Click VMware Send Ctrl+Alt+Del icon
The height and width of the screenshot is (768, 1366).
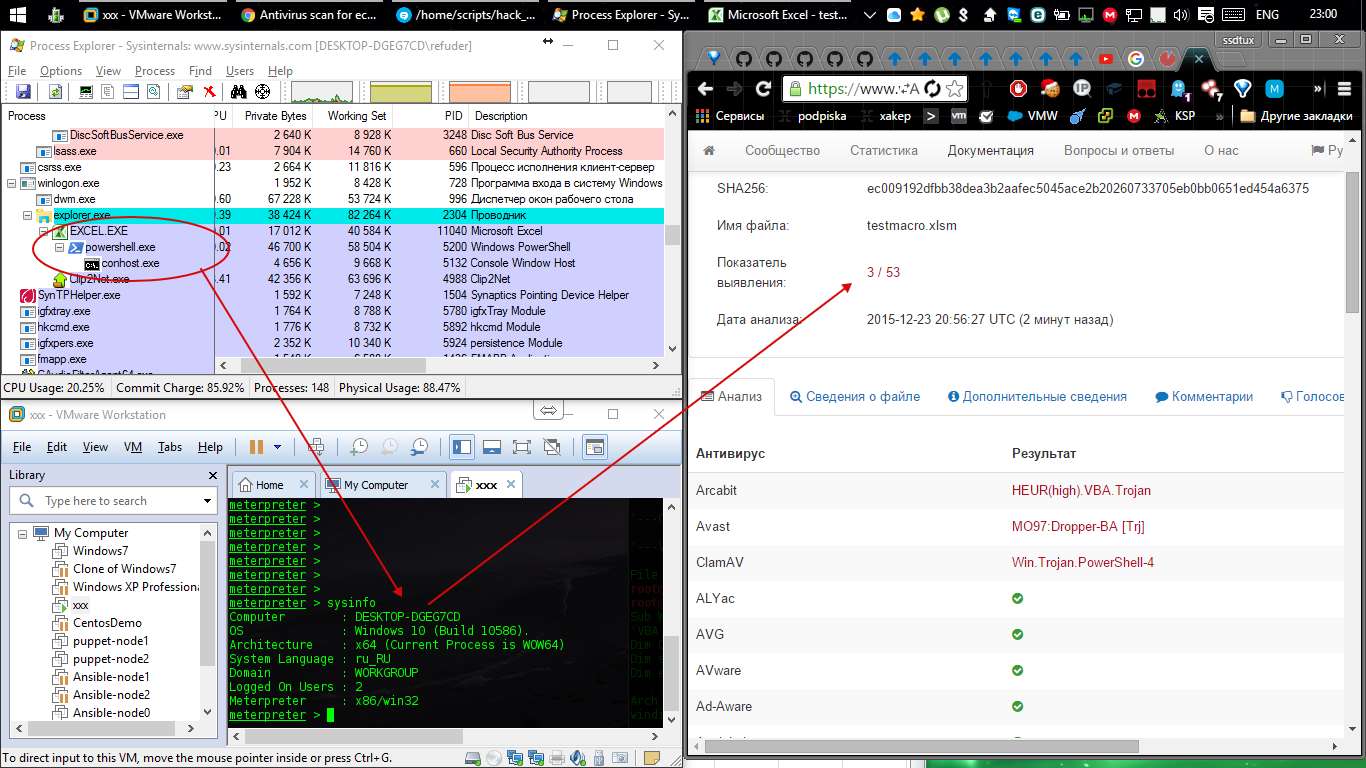pyautogui.click(x=317, y=447)
